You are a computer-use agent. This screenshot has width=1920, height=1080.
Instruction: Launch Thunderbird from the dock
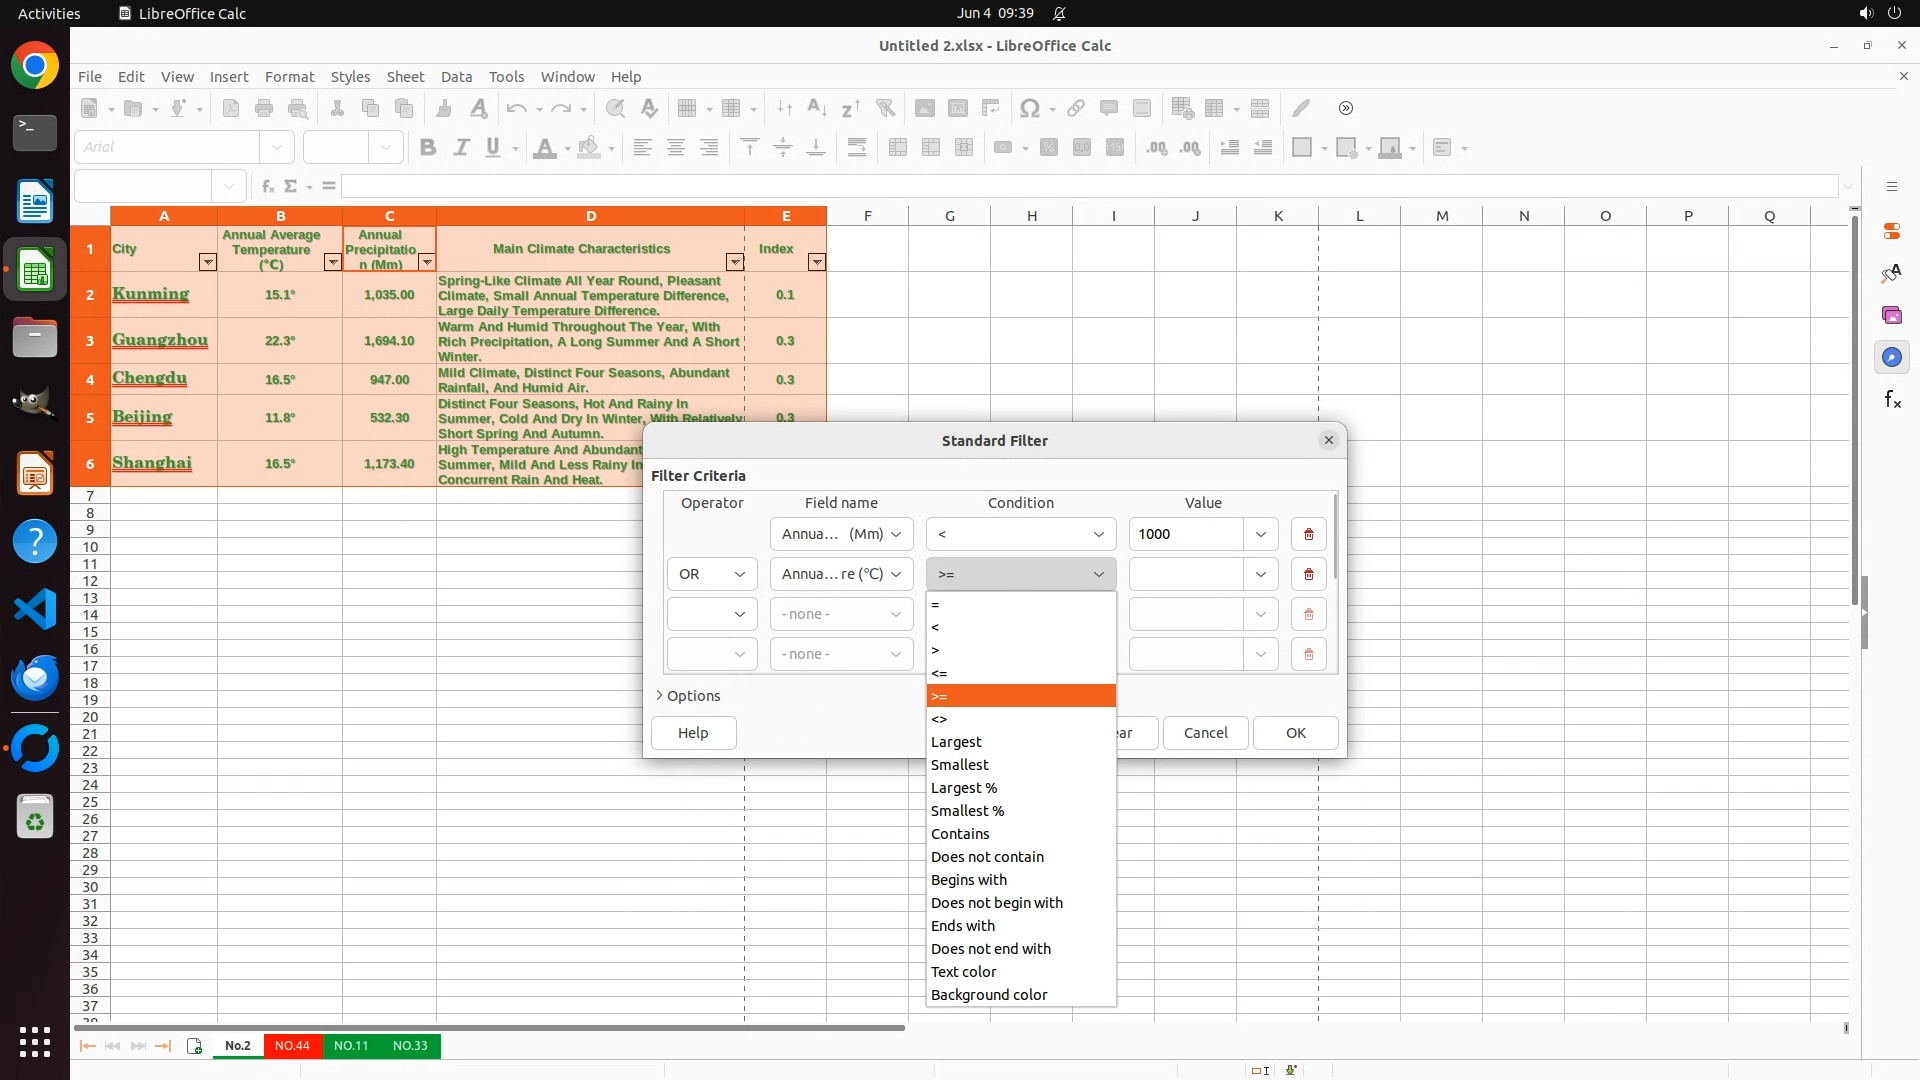(x=35, y=678)
